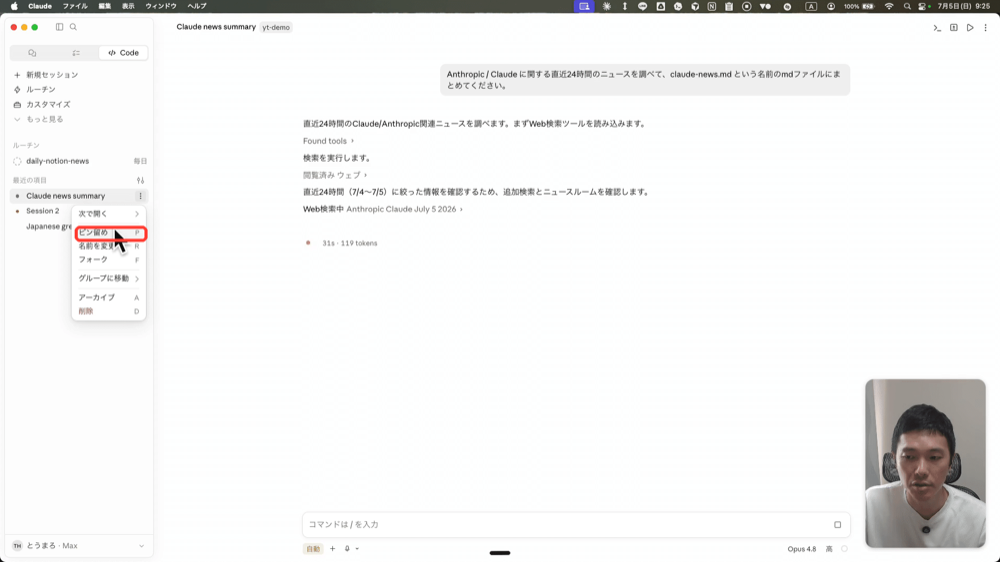Open the 編集 menu
The width and height of the screenshot is (1000, 562).
(x=105, y=6)
